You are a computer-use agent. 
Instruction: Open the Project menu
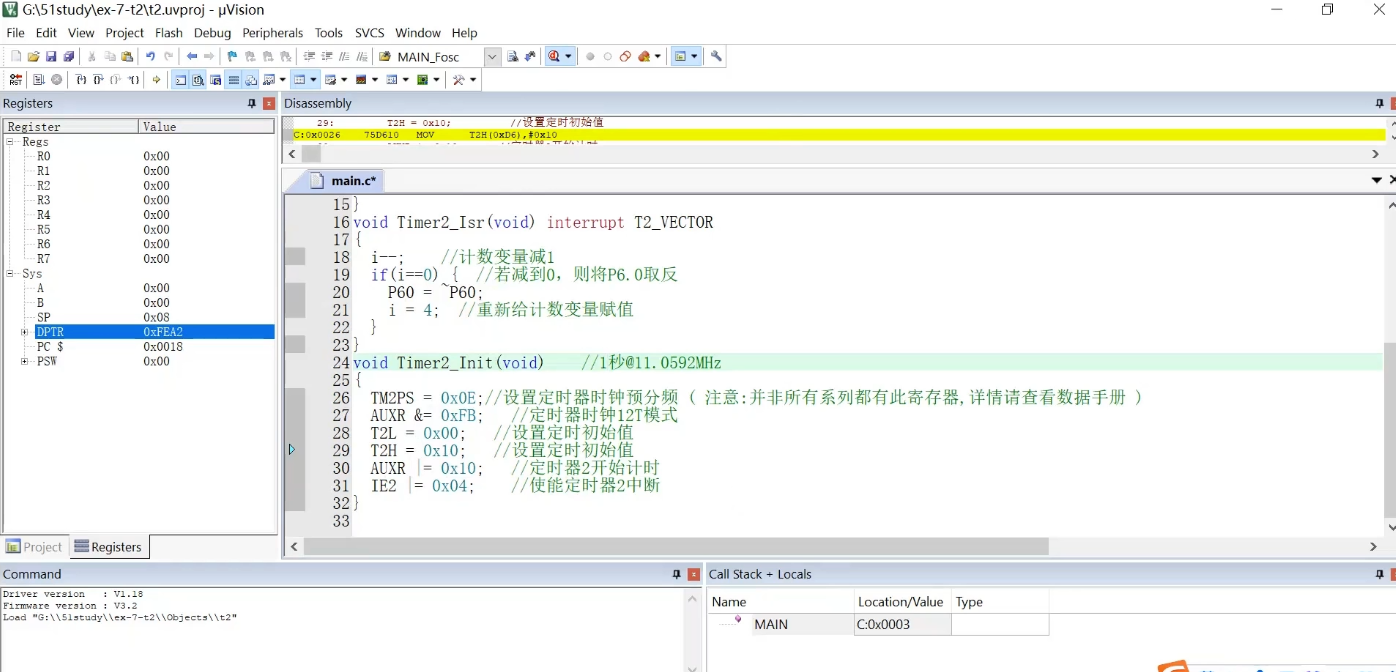125,33
